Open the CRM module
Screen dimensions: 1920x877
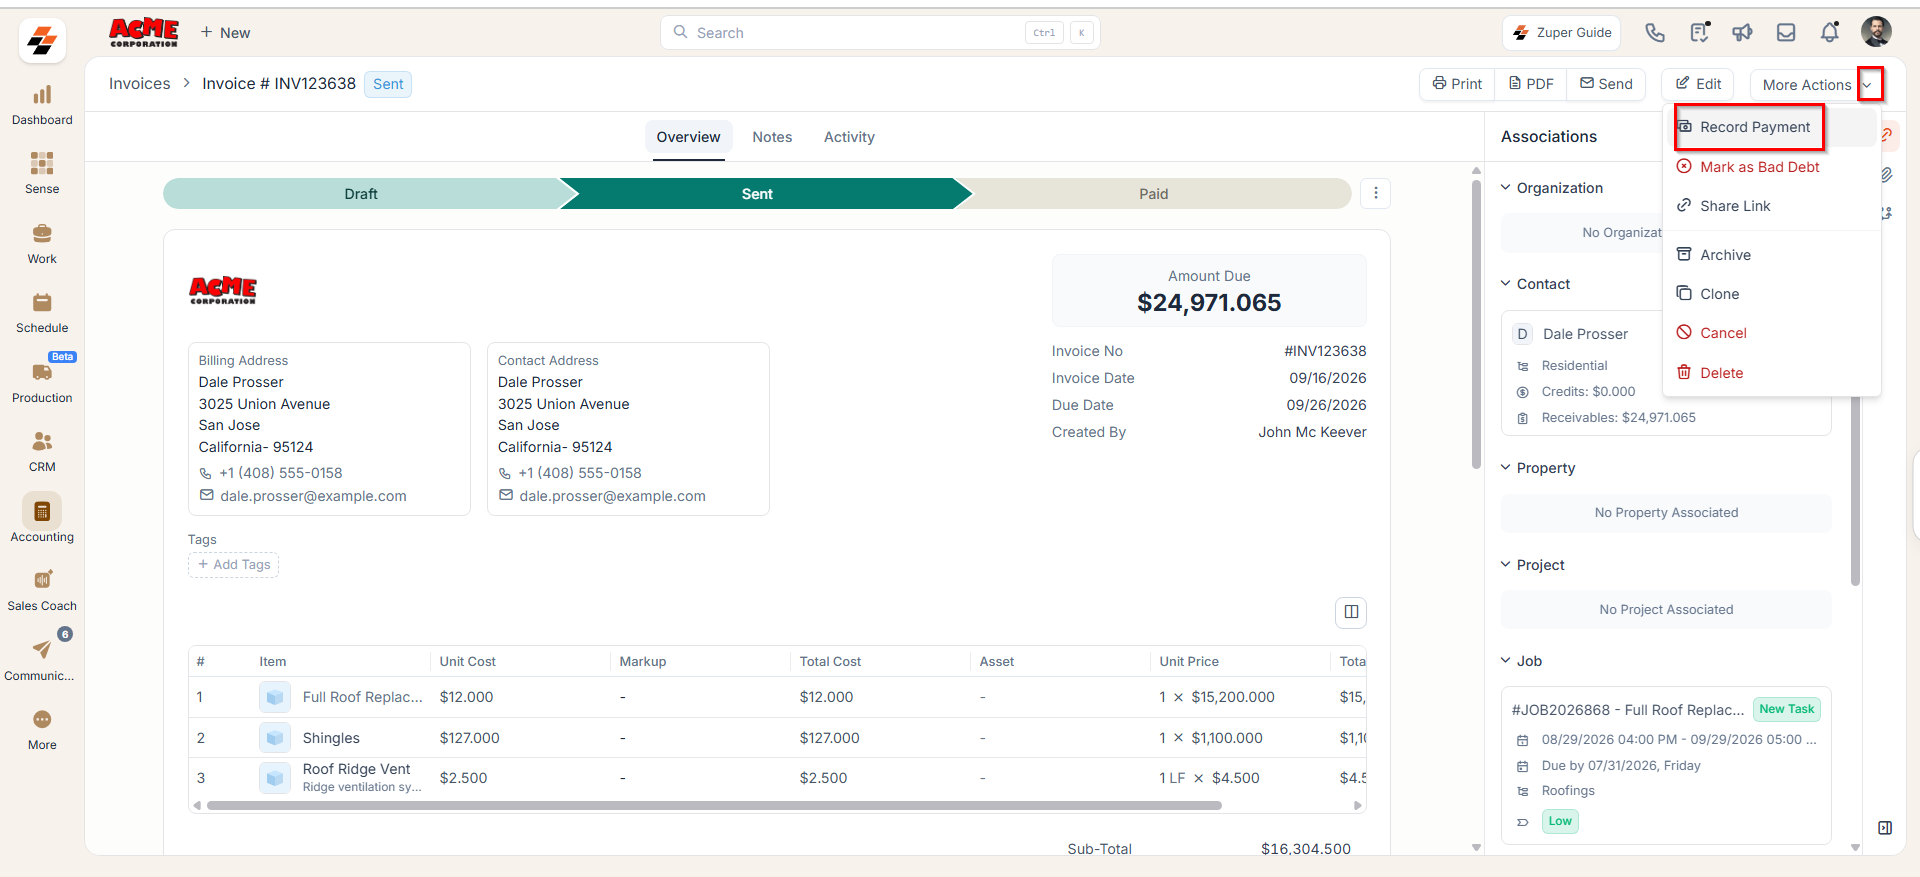[x=42, y=452]
